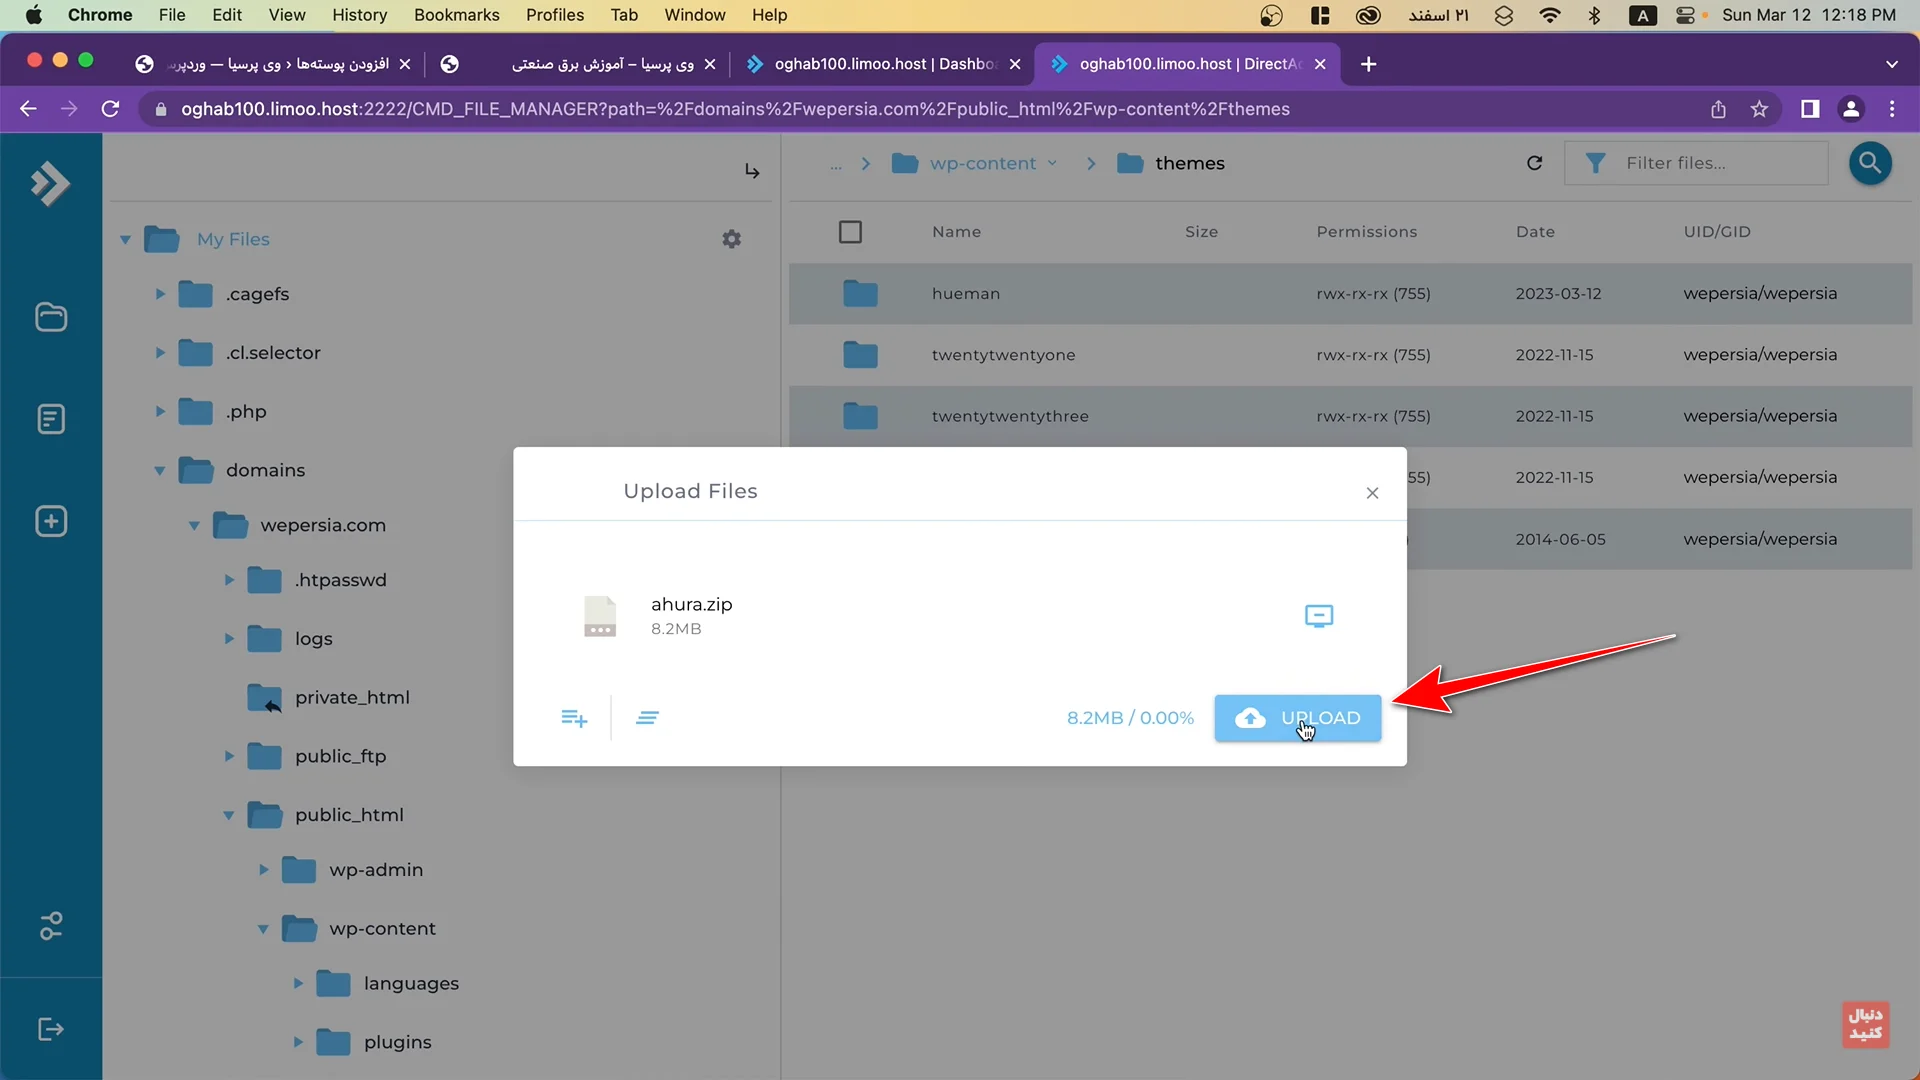Open the settings sliders sidebar icon
Viewport: 1920px width, 1080px height.
[51, 926]
